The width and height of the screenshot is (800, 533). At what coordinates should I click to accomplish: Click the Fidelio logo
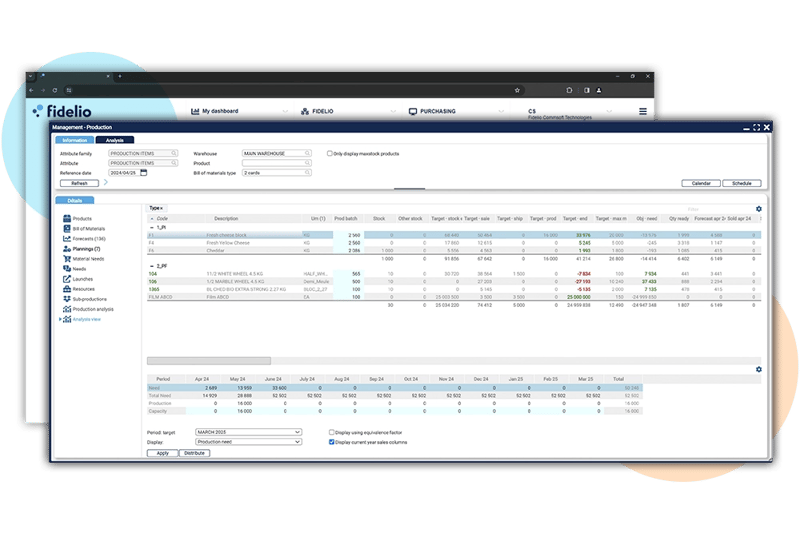62,111
